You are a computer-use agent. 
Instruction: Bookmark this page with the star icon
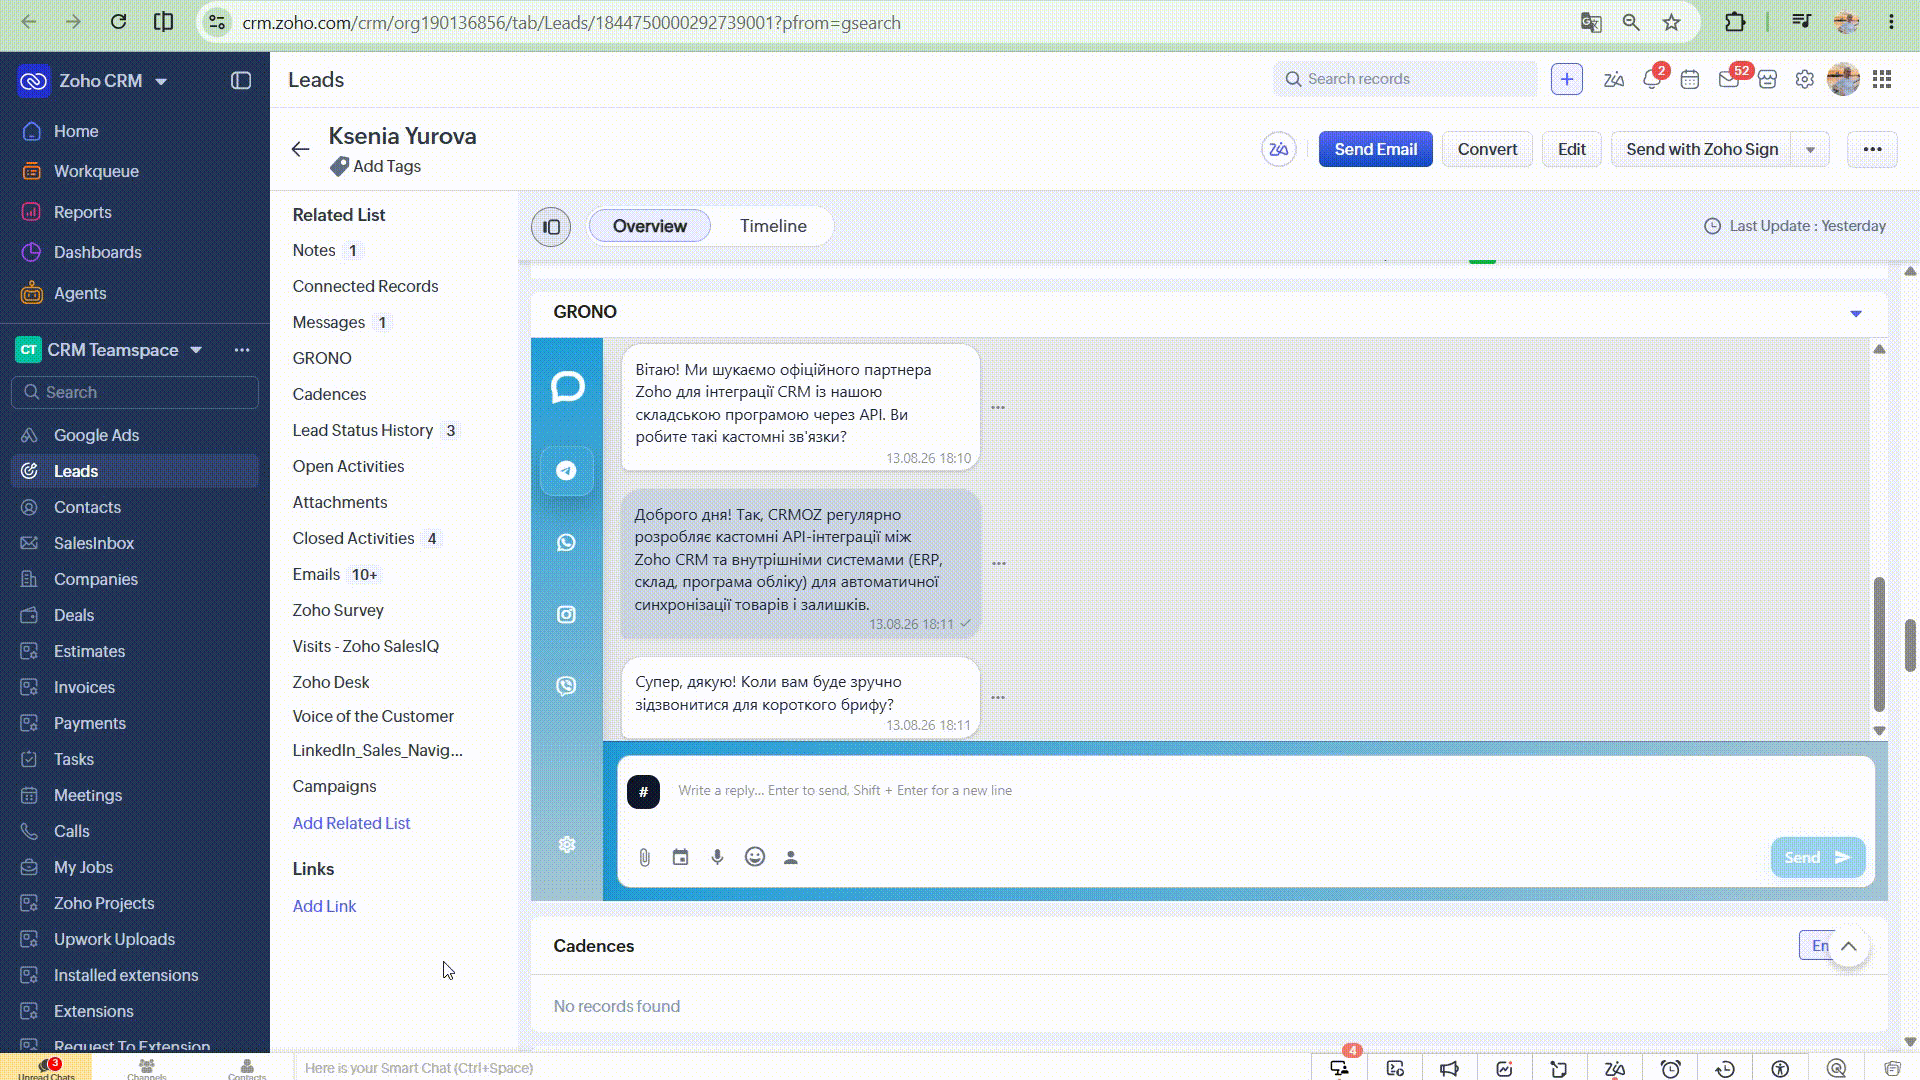(1672, 22)
